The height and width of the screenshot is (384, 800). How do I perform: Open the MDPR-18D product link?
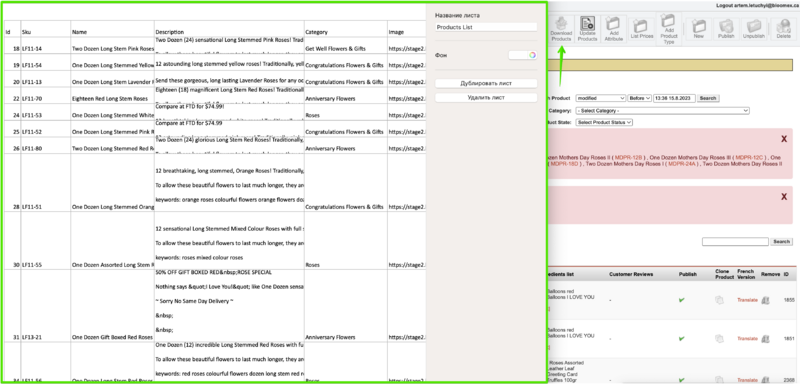point(564,164)
